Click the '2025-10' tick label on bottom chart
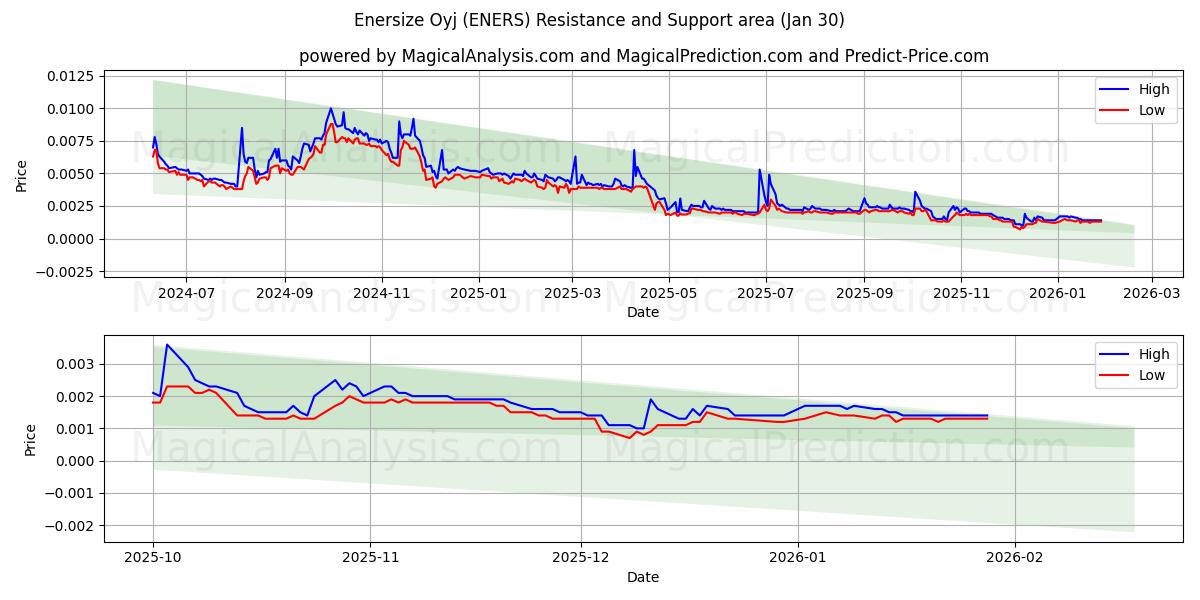 [x=153, y=559]
